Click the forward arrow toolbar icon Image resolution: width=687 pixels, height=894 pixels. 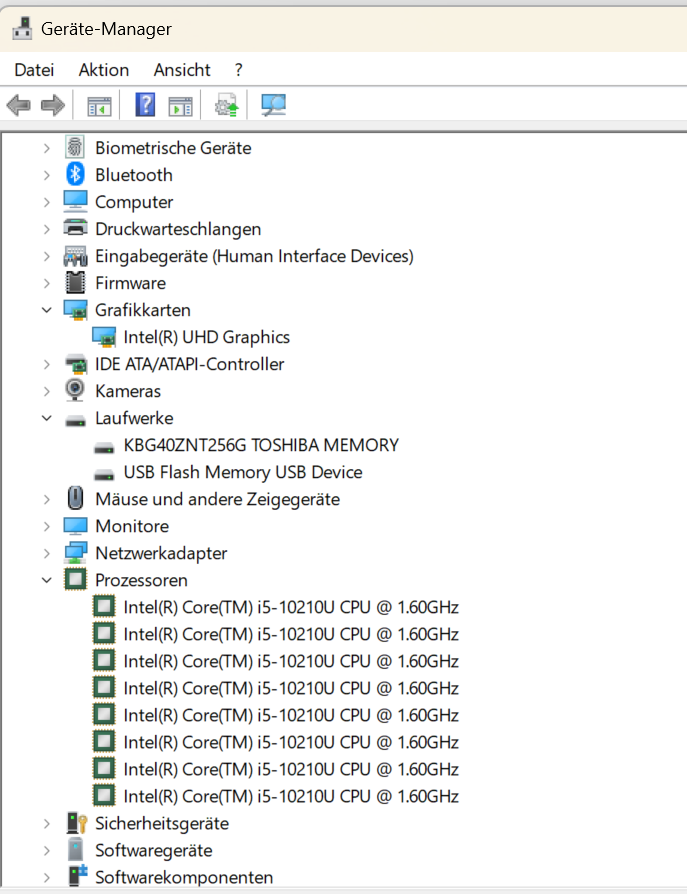[x=53, y=105]
